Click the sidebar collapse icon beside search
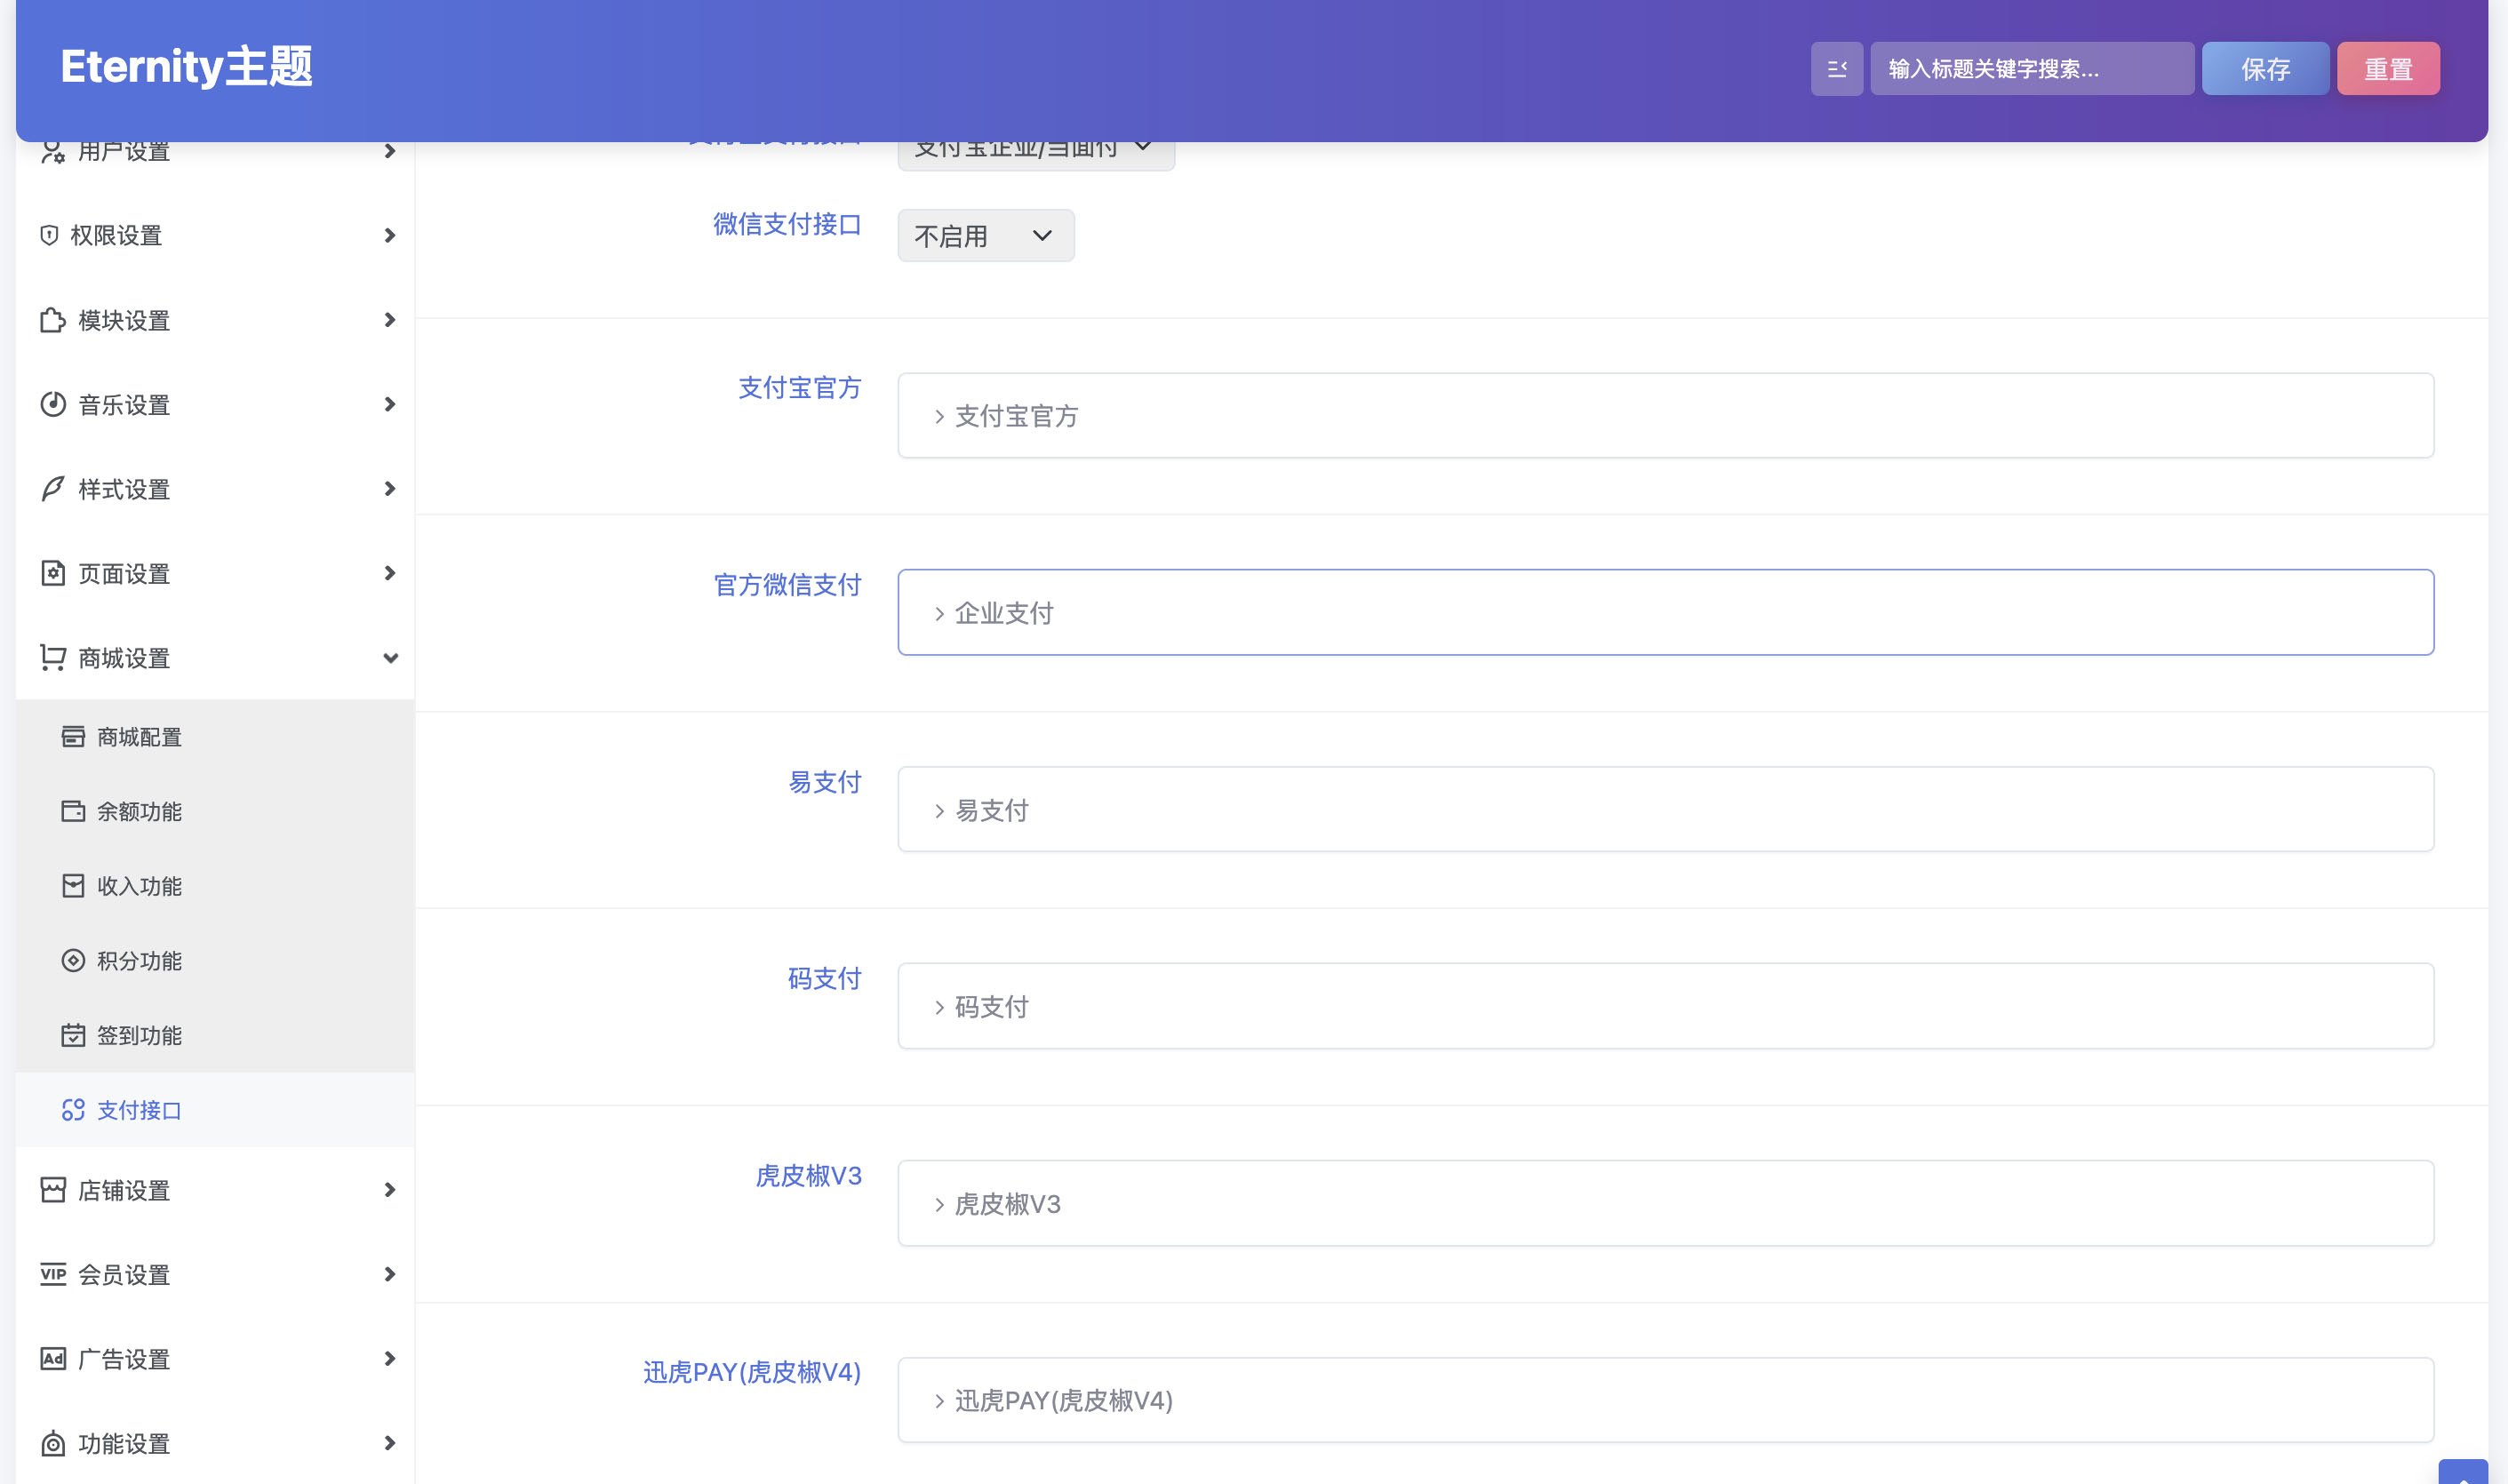 [1836, 69]
